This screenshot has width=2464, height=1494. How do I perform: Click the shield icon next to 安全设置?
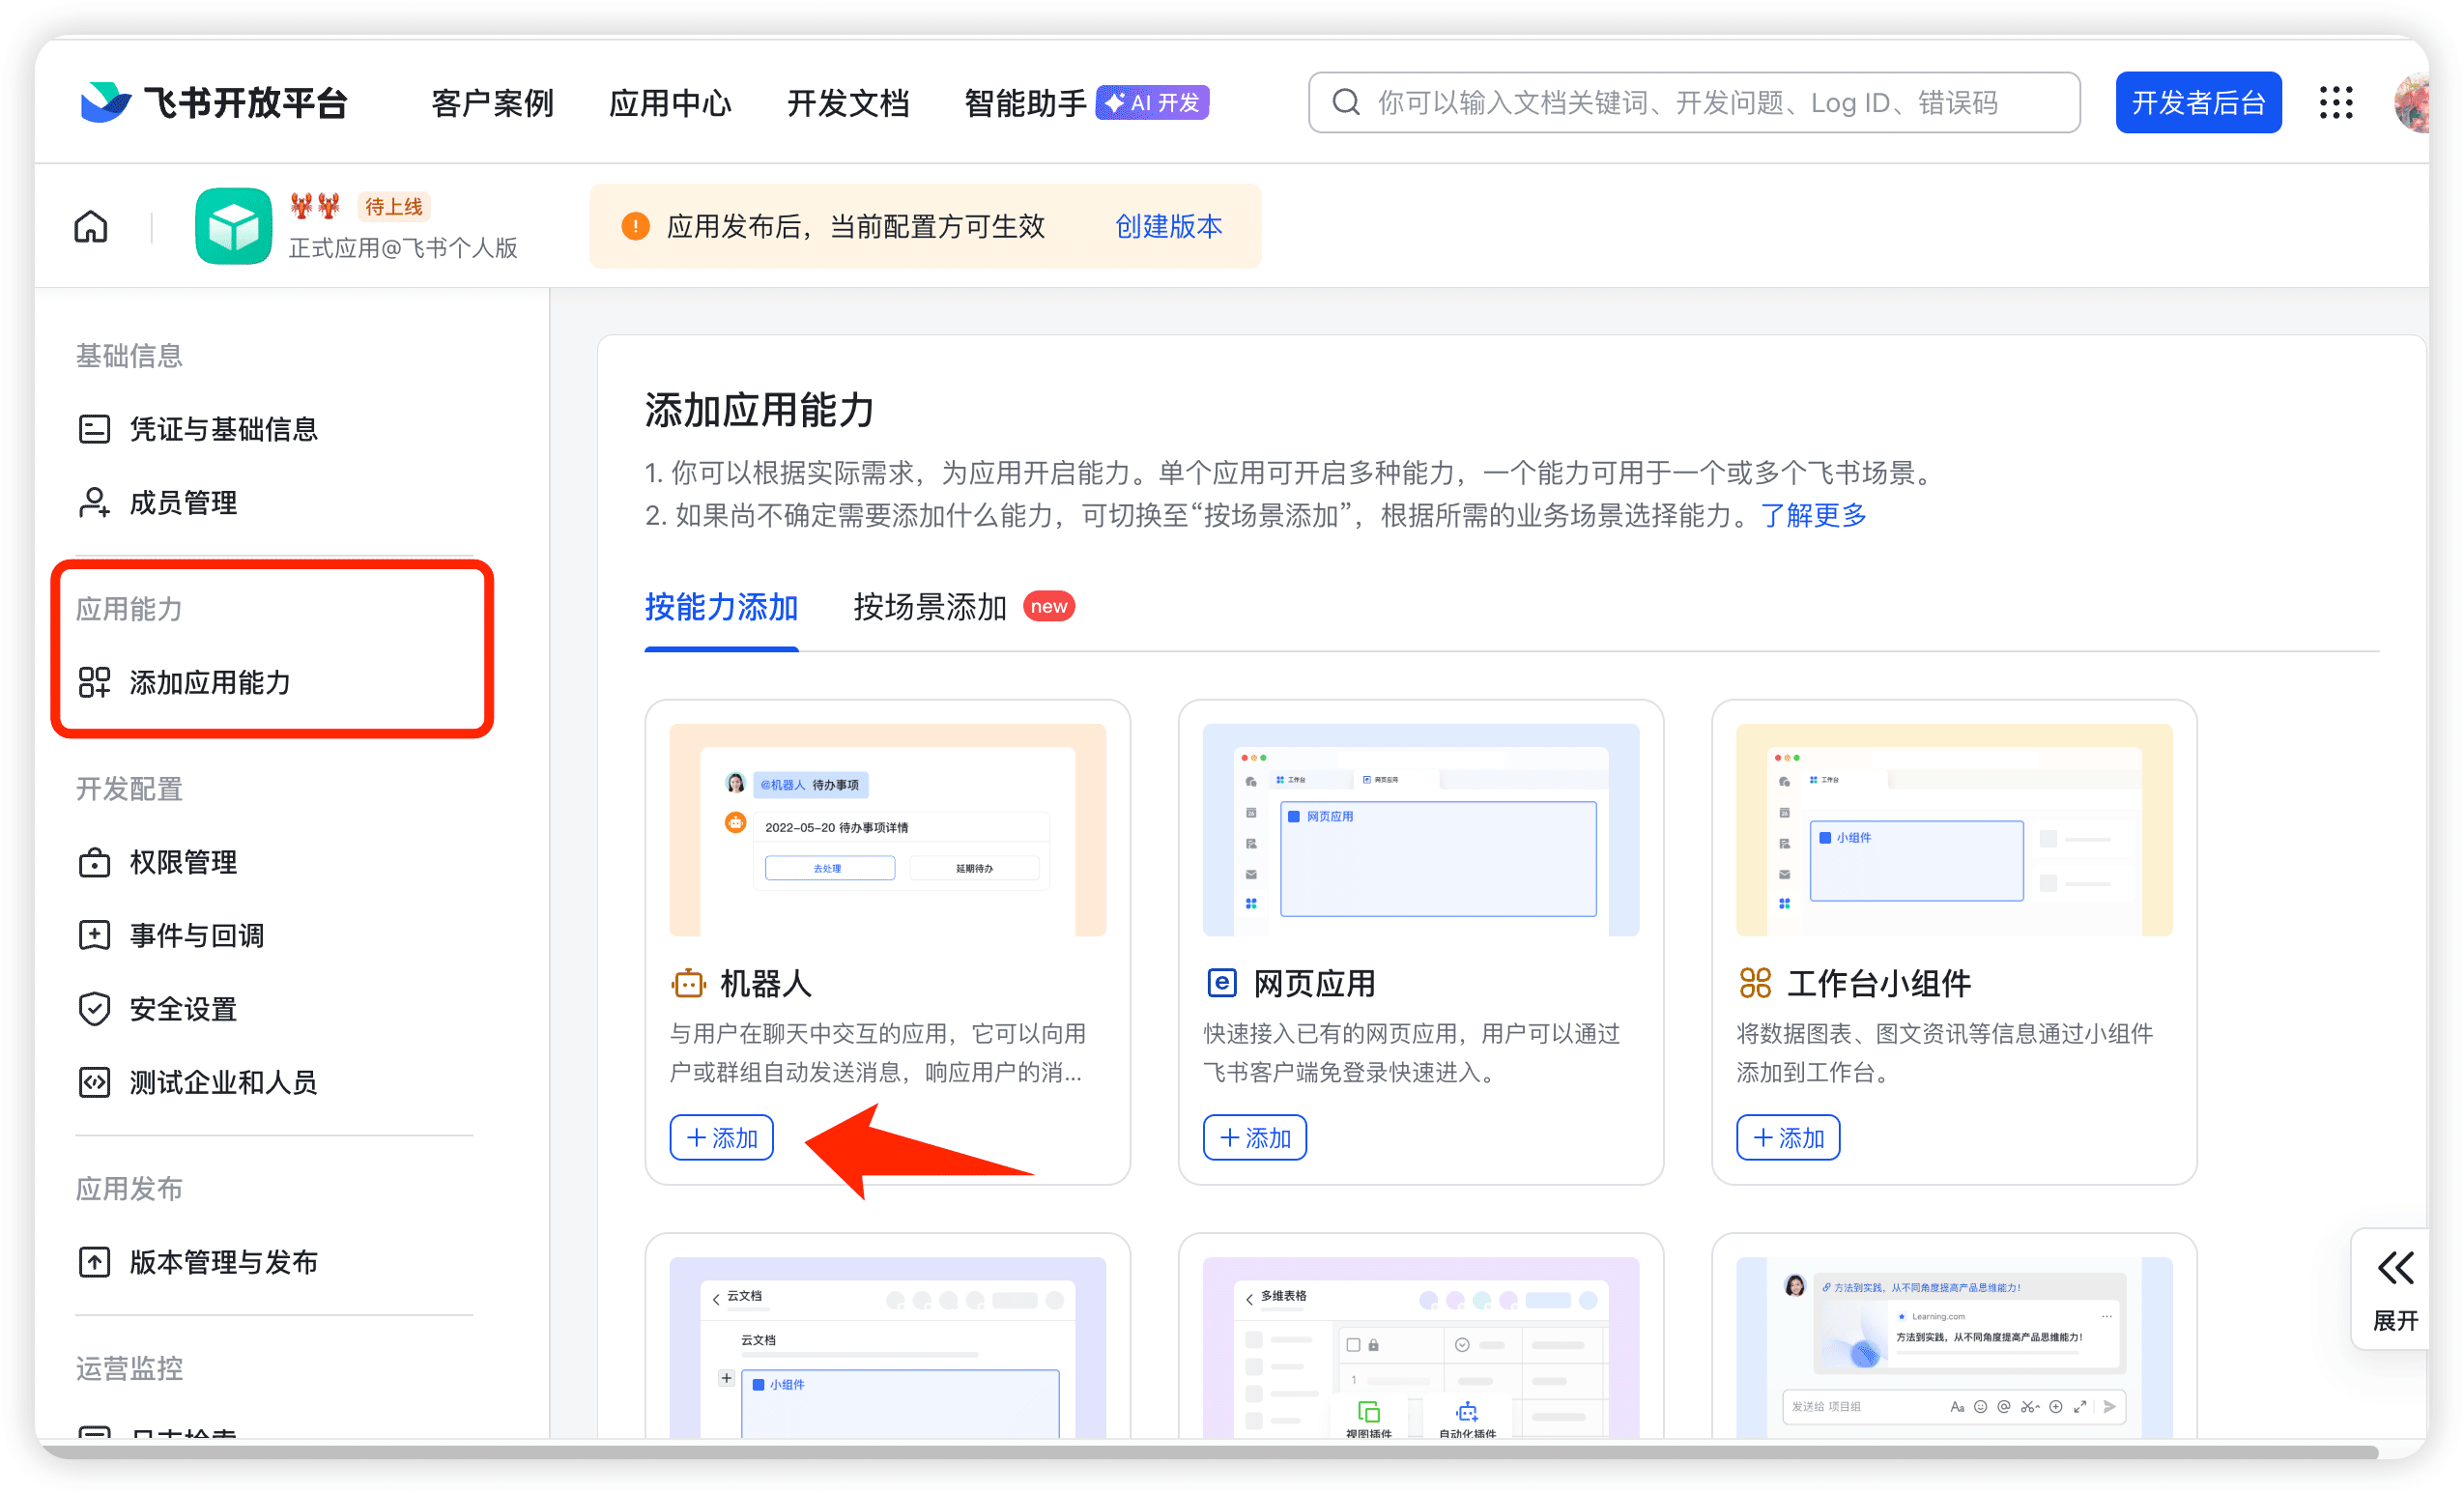(x=94, y=1008)
